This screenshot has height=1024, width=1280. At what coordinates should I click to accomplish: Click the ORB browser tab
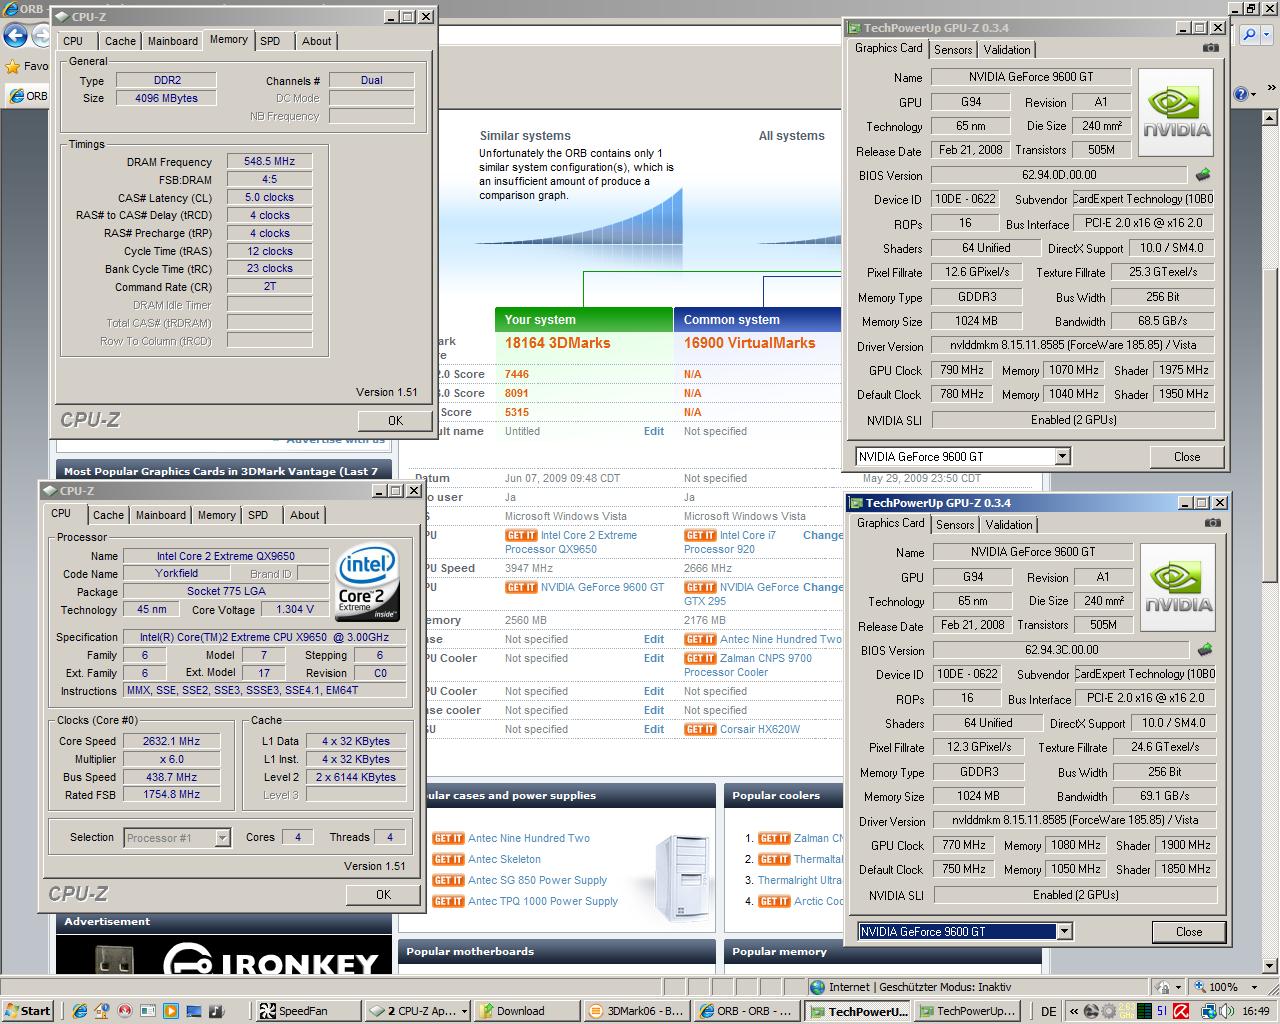28,96
